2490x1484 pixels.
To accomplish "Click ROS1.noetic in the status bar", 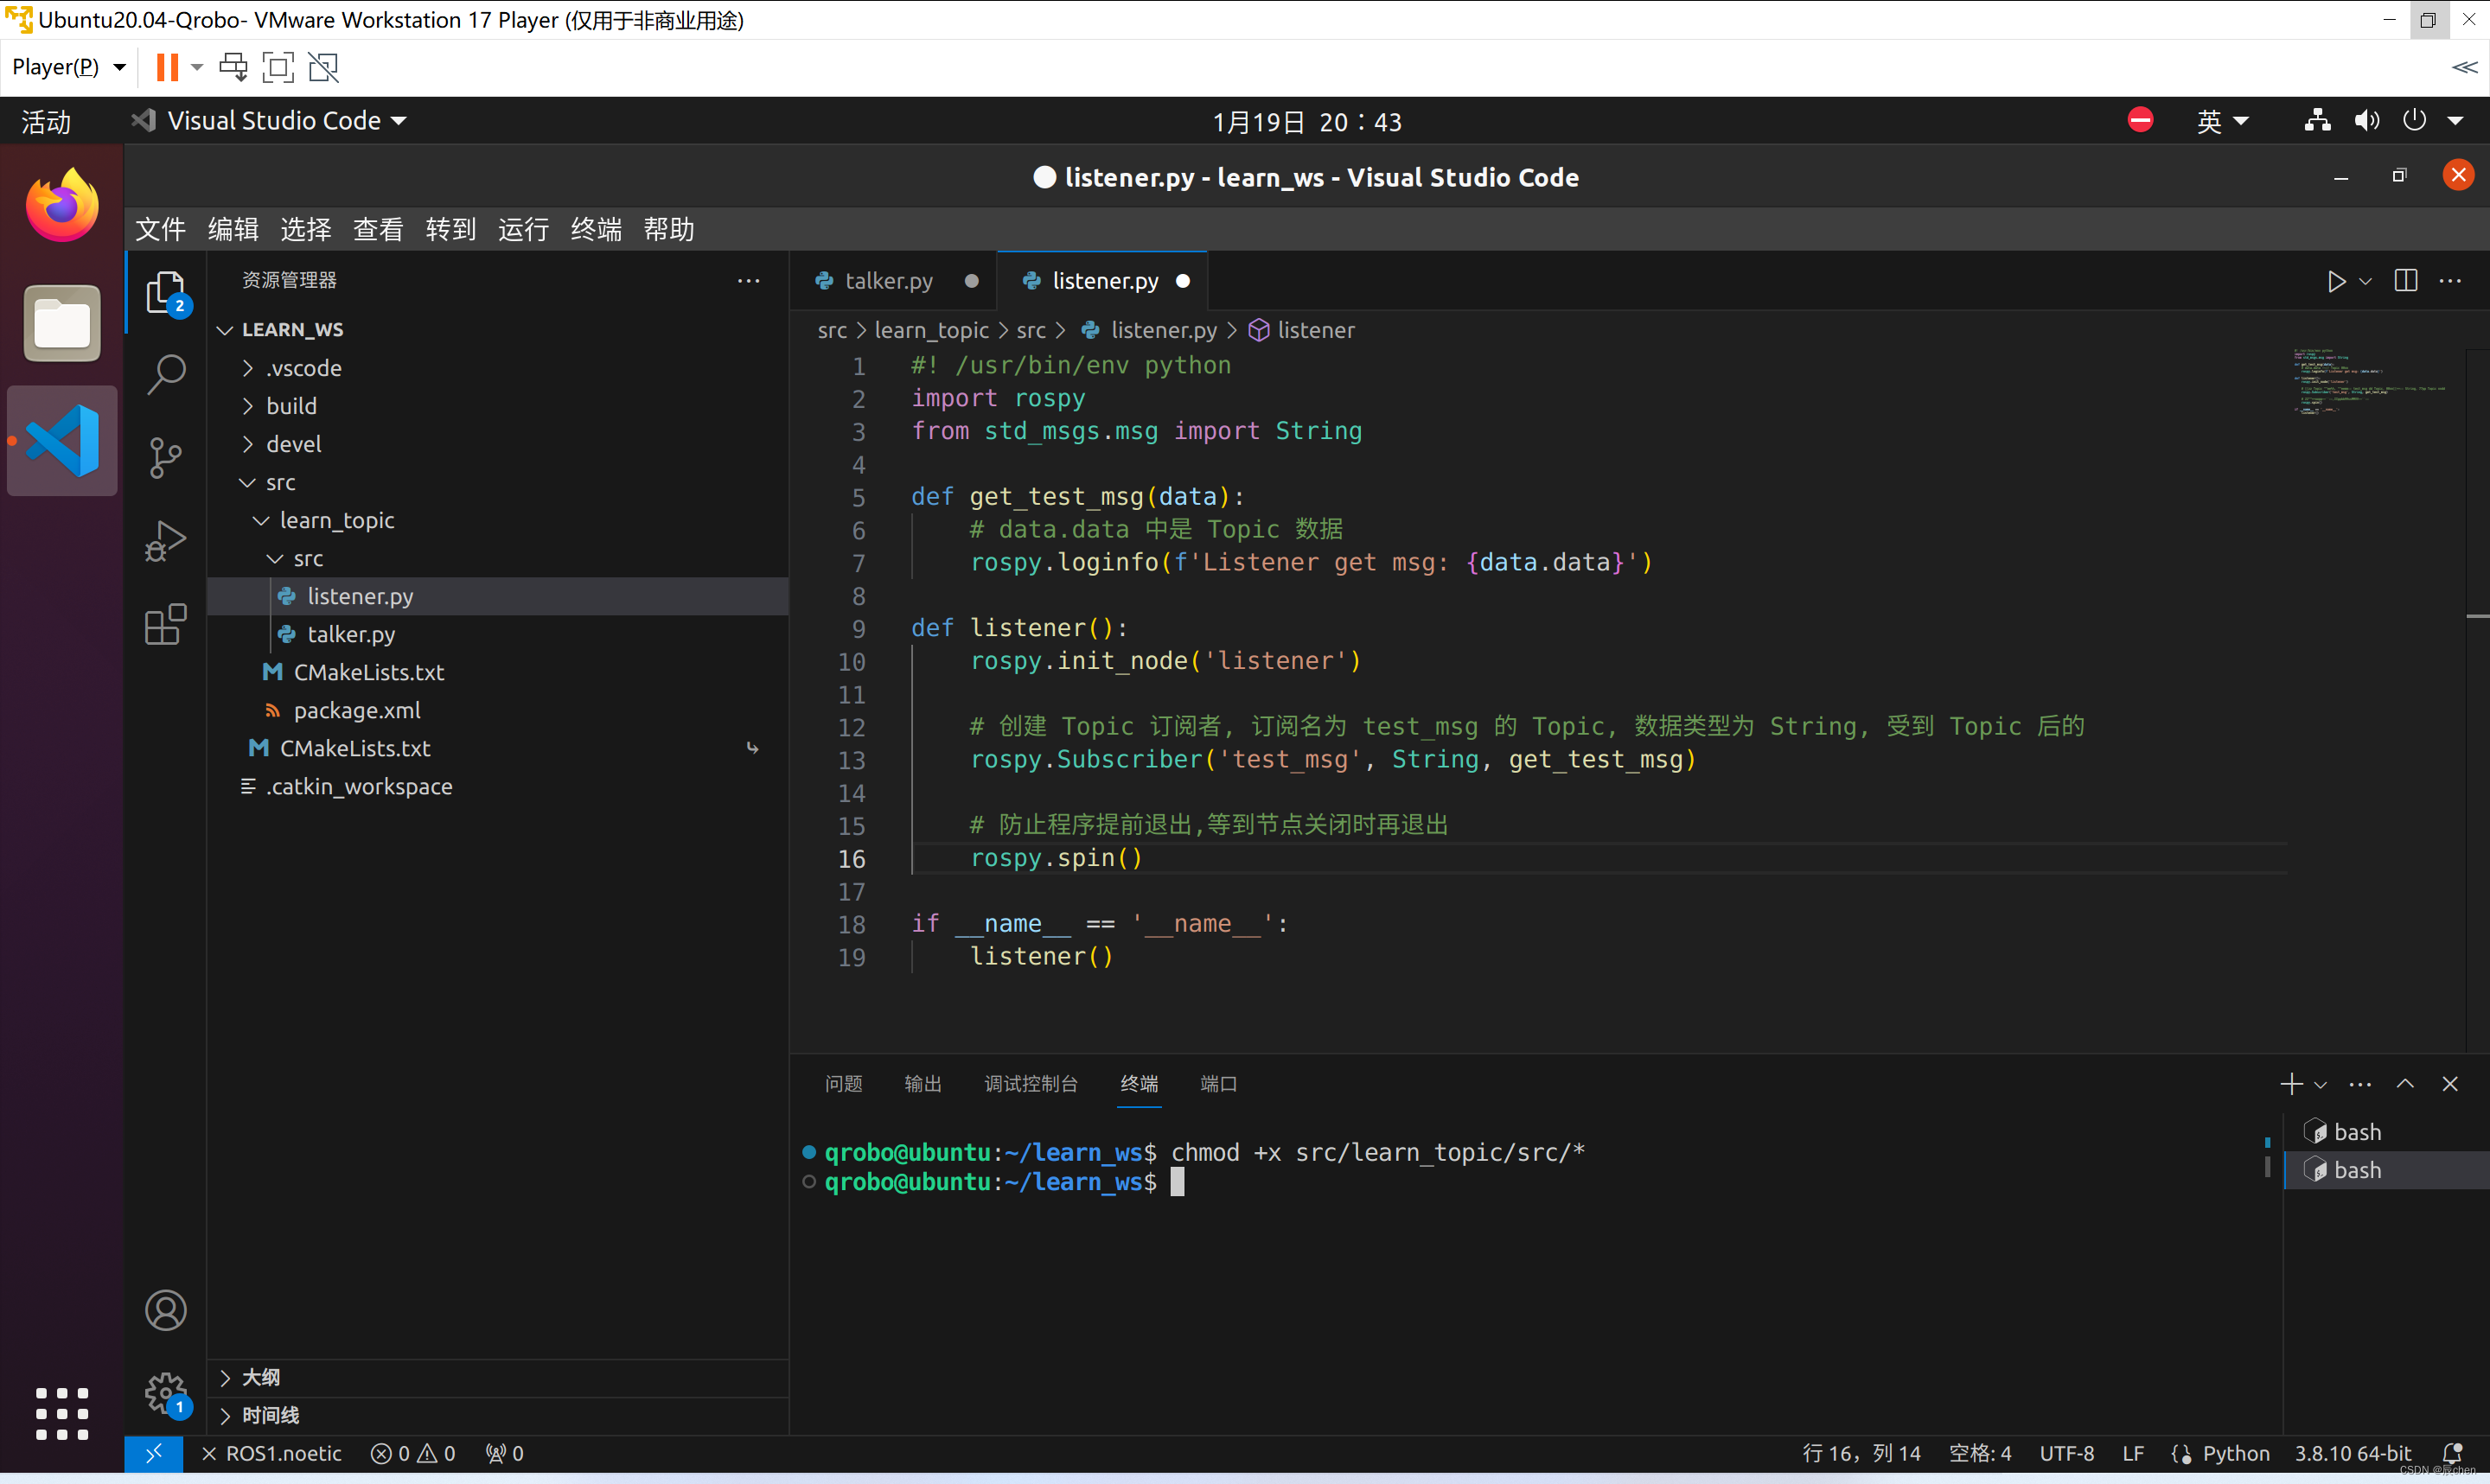I will coord(272,1453).
